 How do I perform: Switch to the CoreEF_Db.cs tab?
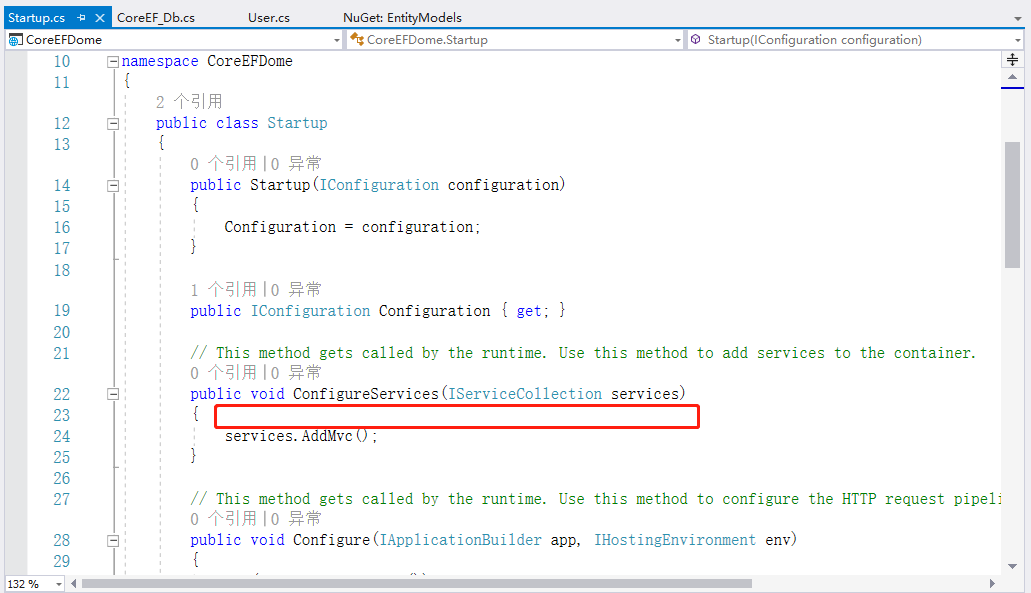(x=156, y=18)
